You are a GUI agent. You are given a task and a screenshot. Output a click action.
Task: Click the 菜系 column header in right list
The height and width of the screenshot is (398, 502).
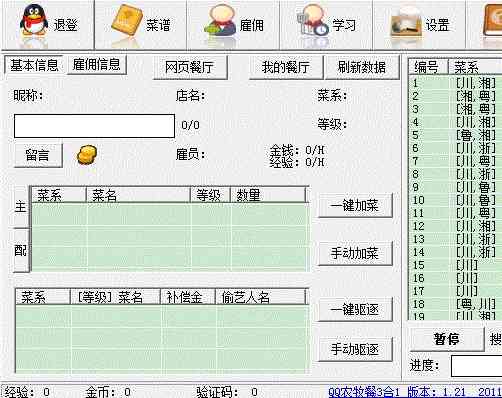click(x=475, y=67)
